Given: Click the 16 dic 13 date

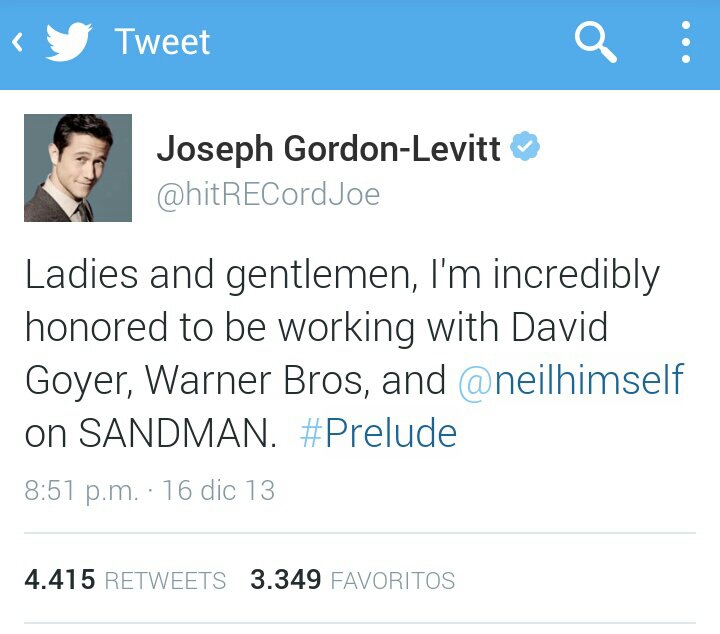Looking at the screenshot, I should 219,490.
